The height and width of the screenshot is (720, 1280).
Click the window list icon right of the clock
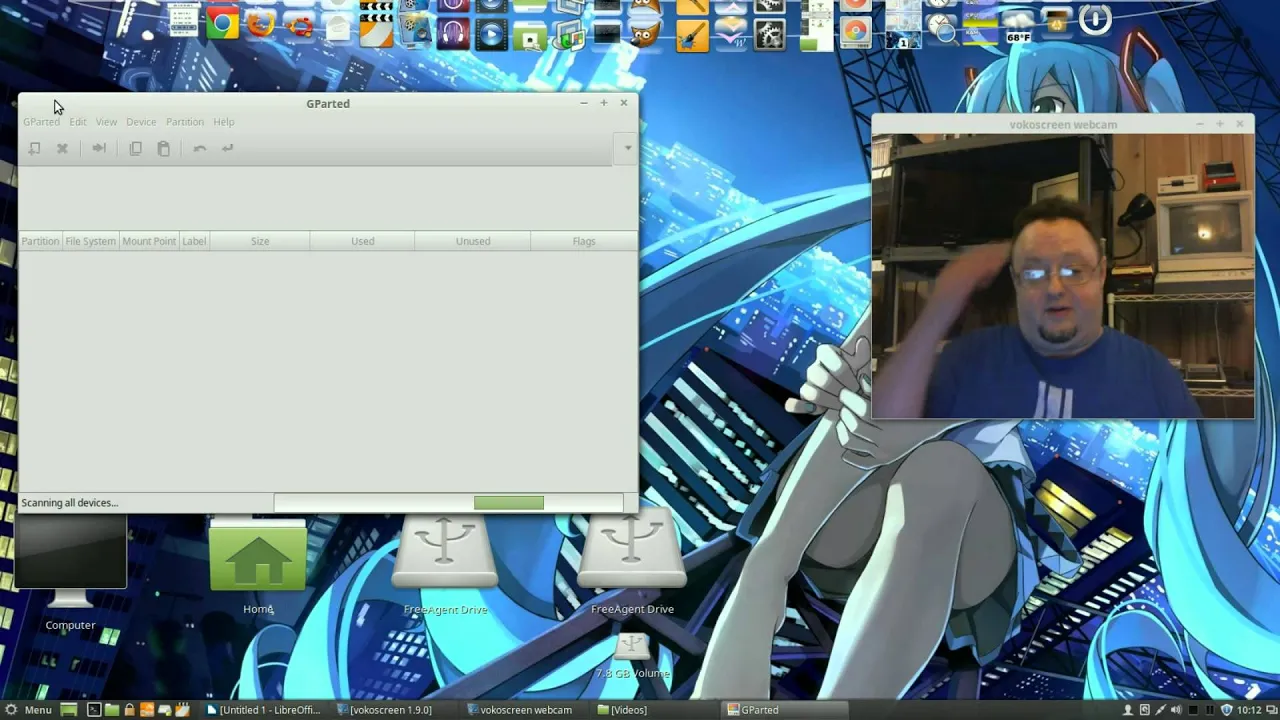tap(1271, 710)
